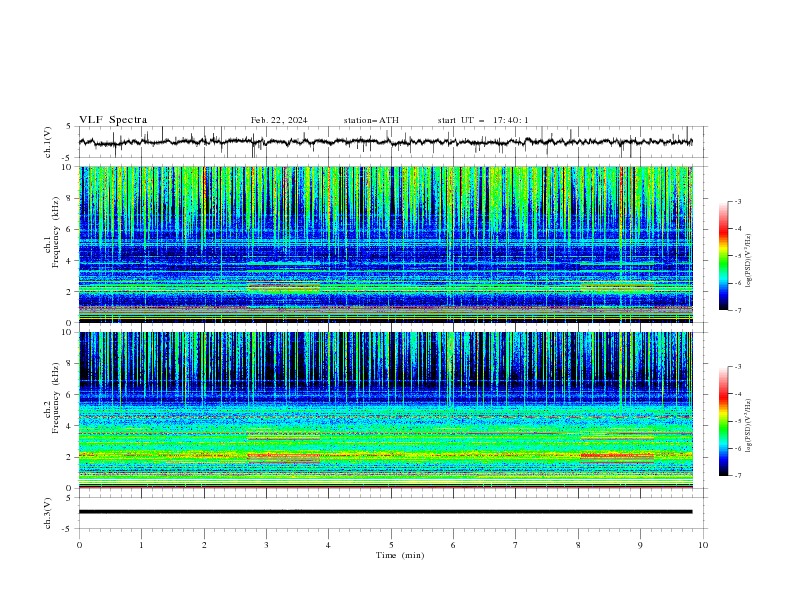Click inside the ch.1 spectrogram panel
This screenshot has width=792, height=612.
[x=385, y=244]
